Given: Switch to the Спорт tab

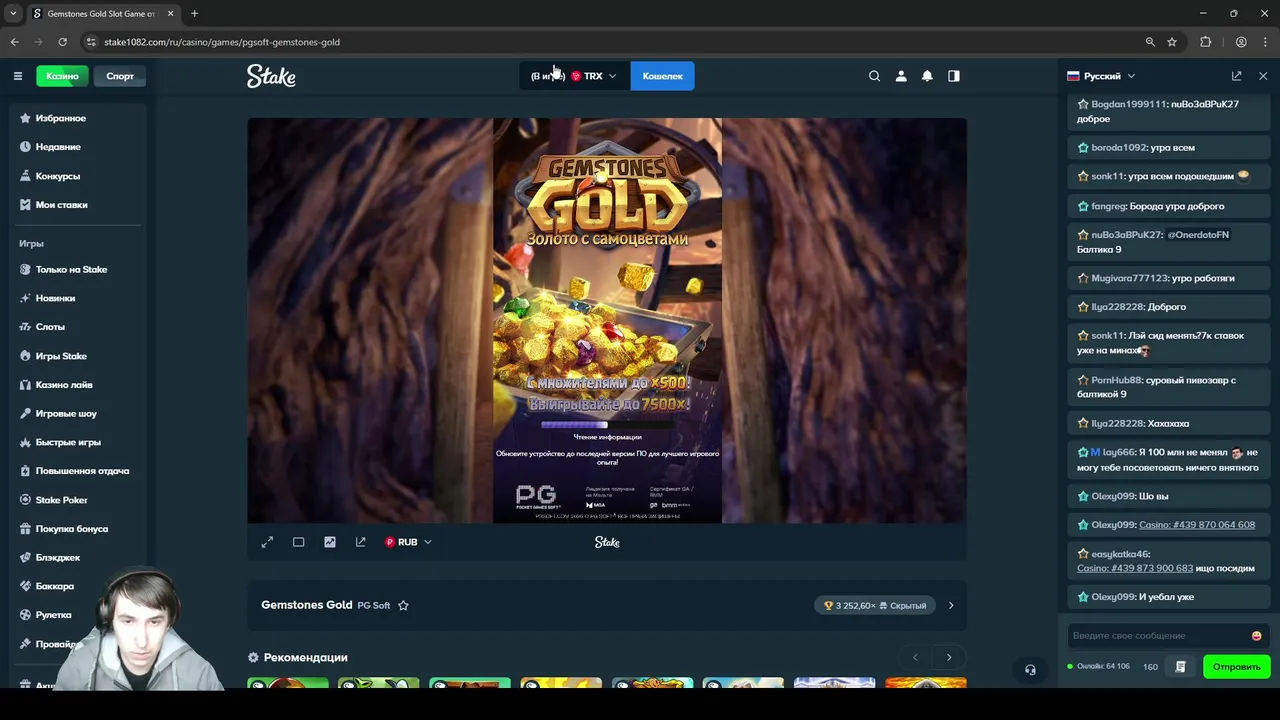Looking at the screenshot, I should coord(120,76).
